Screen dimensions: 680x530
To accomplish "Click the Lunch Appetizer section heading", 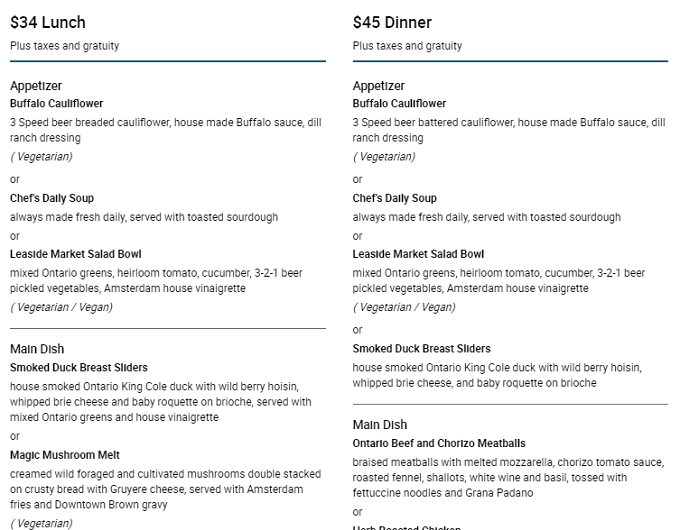I will click(x=36, y=86).
